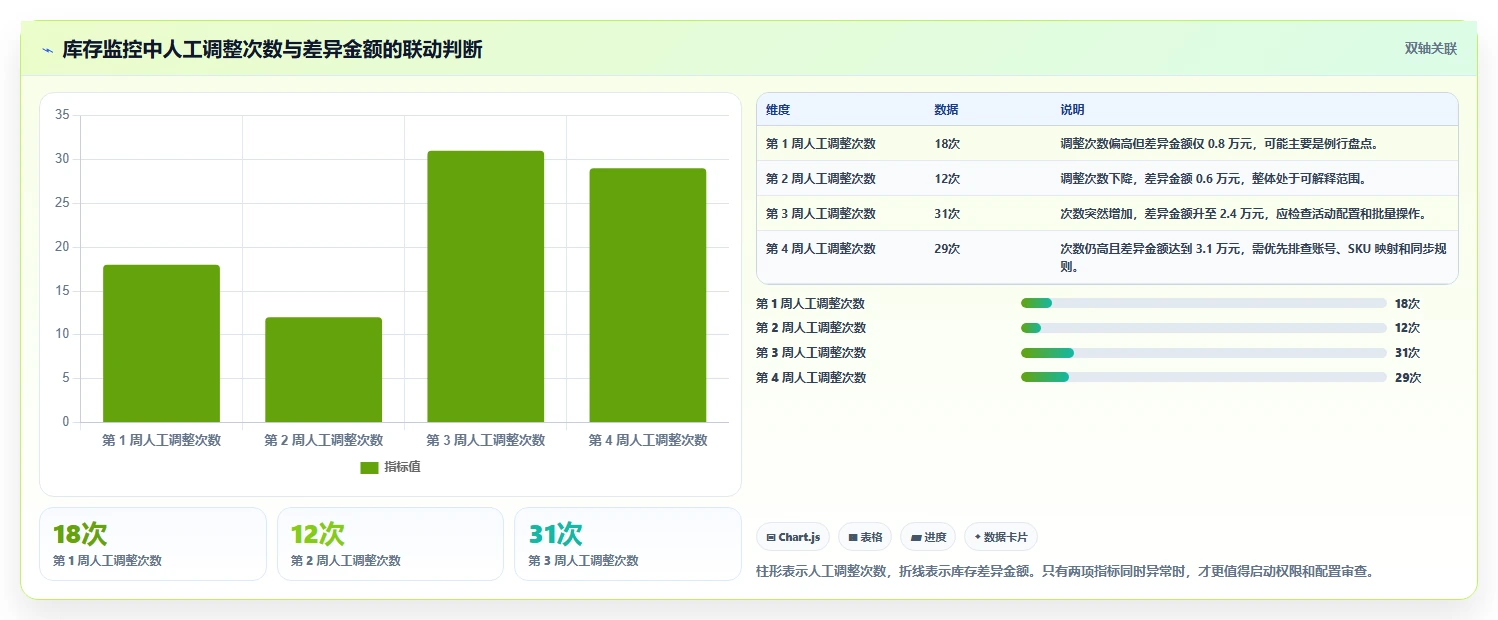Select table cell 第 3 周人工调整次数
This screenshot has width=1498, height=620.
click(x=821, y=214)
